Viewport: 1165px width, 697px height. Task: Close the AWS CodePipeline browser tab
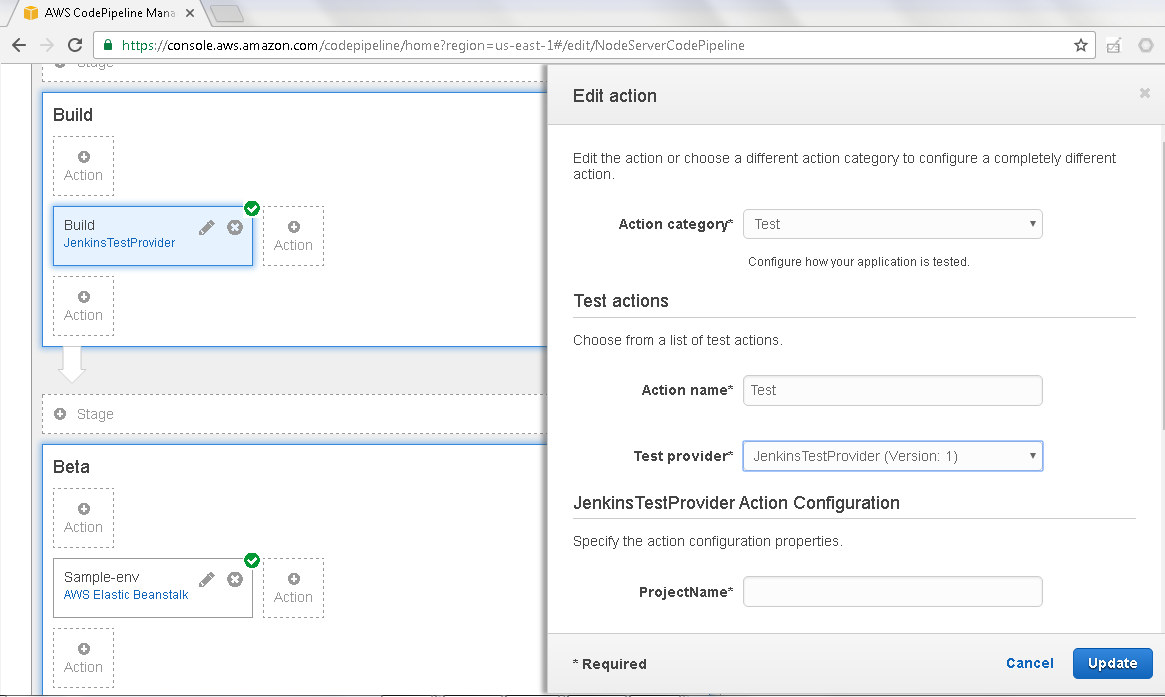190,13
